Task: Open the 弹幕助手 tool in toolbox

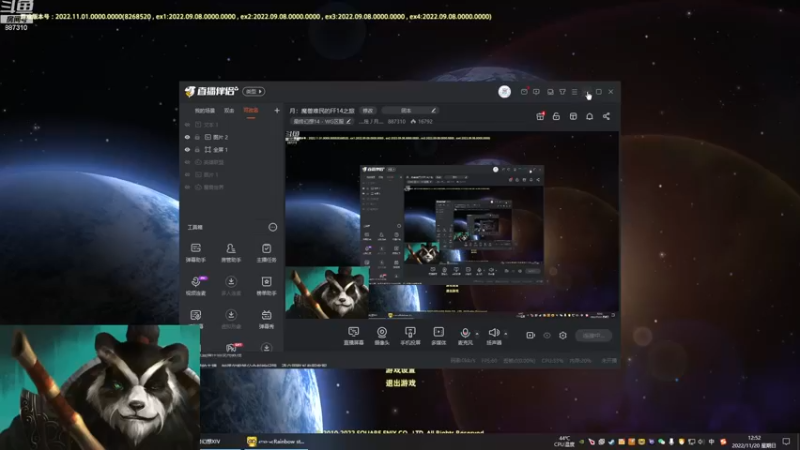Action: click(195, 252)
